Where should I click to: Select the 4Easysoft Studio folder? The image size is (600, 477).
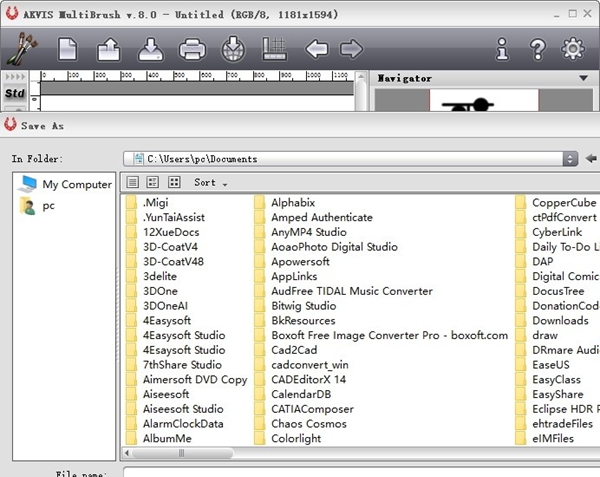pyautogui.click(x=176, y=335)
